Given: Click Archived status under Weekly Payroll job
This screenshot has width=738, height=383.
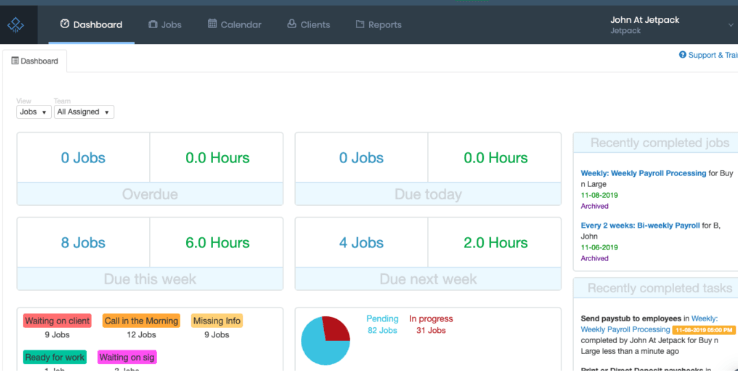Looking at the screenshot, I should click(x=594, y=206).
